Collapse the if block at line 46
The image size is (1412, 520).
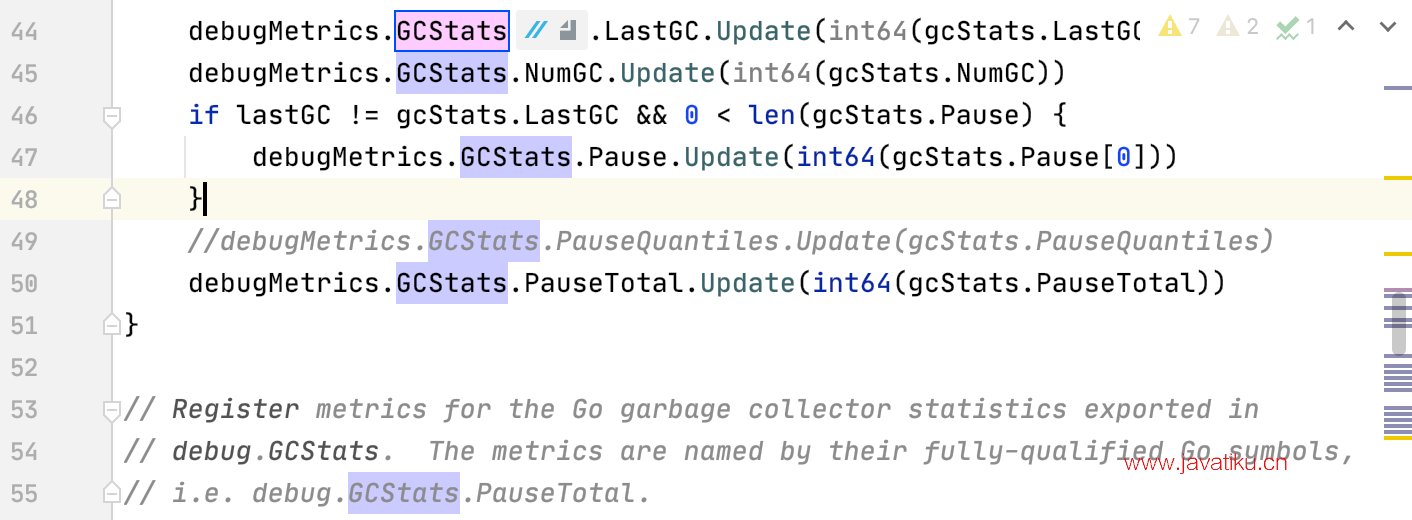[112, 117]
